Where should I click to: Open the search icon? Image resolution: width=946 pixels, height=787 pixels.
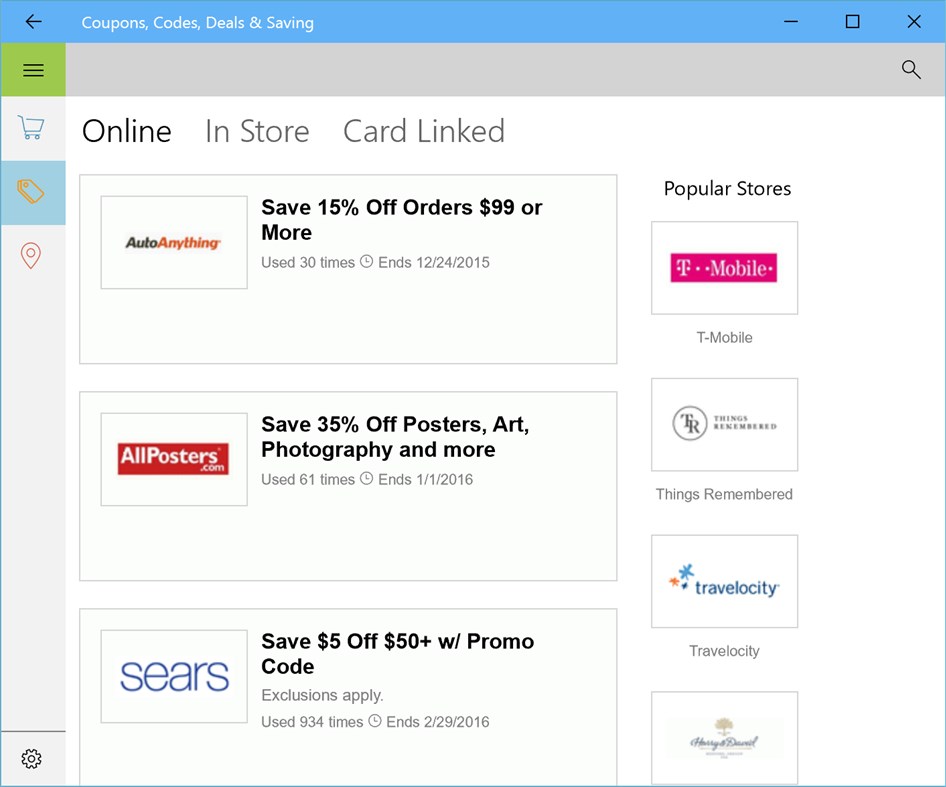click(910, 70)
